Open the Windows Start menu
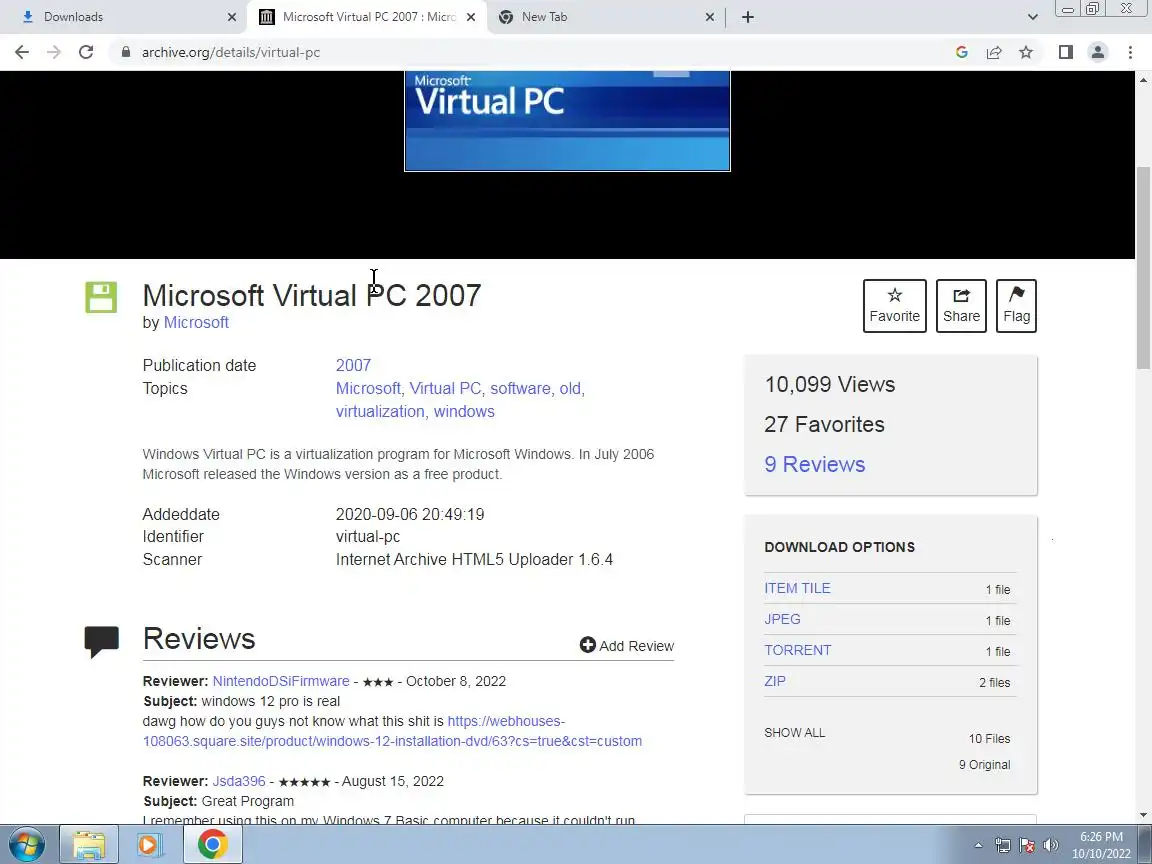The height and width of the screenshot is (864, 1152). pyautogui.click(x=26, y=845)
